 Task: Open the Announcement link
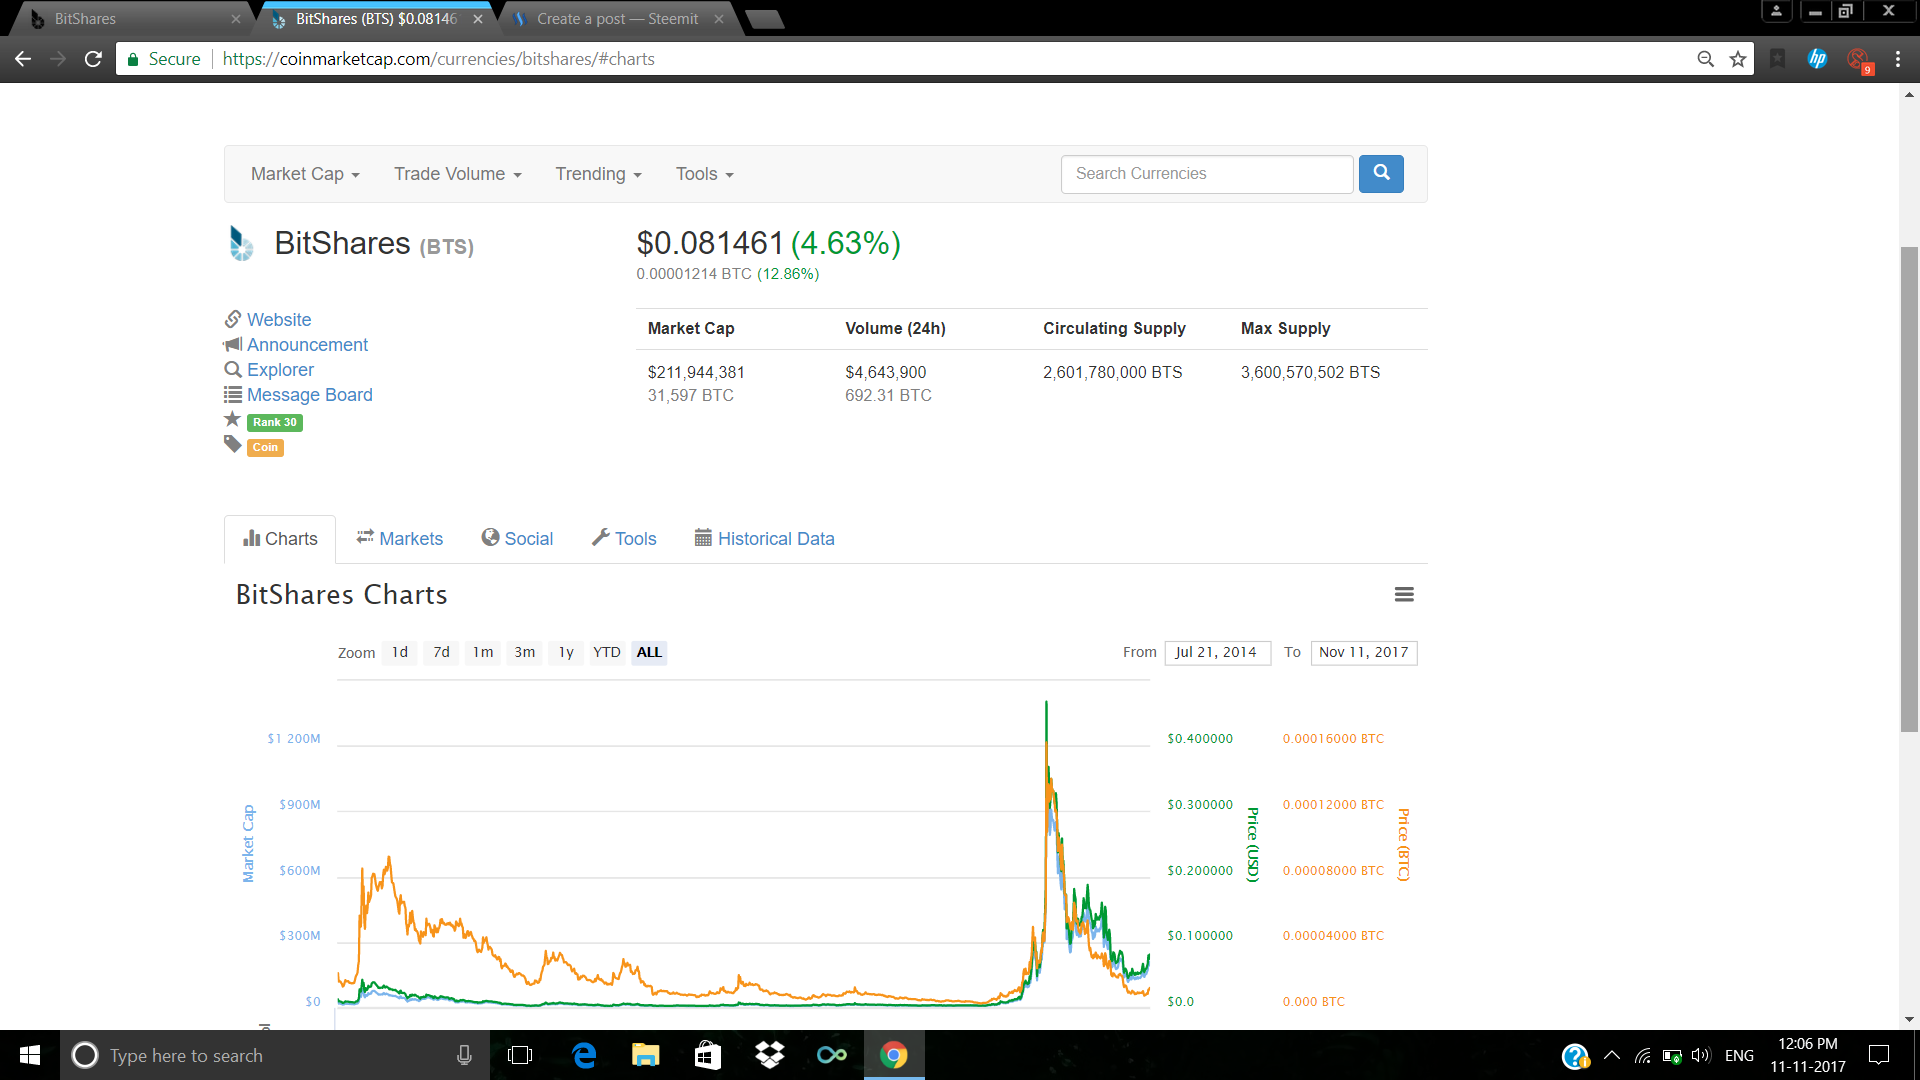307,344
